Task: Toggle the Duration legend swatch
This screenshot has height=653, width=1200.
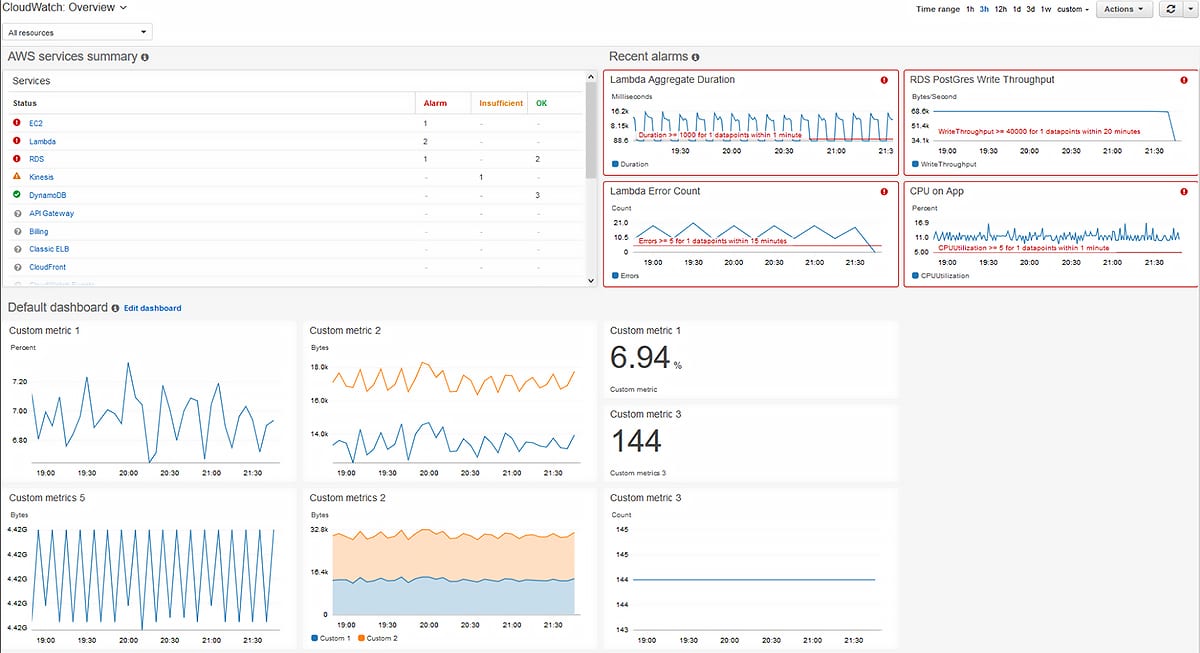Action: click(x=615, y=164)
